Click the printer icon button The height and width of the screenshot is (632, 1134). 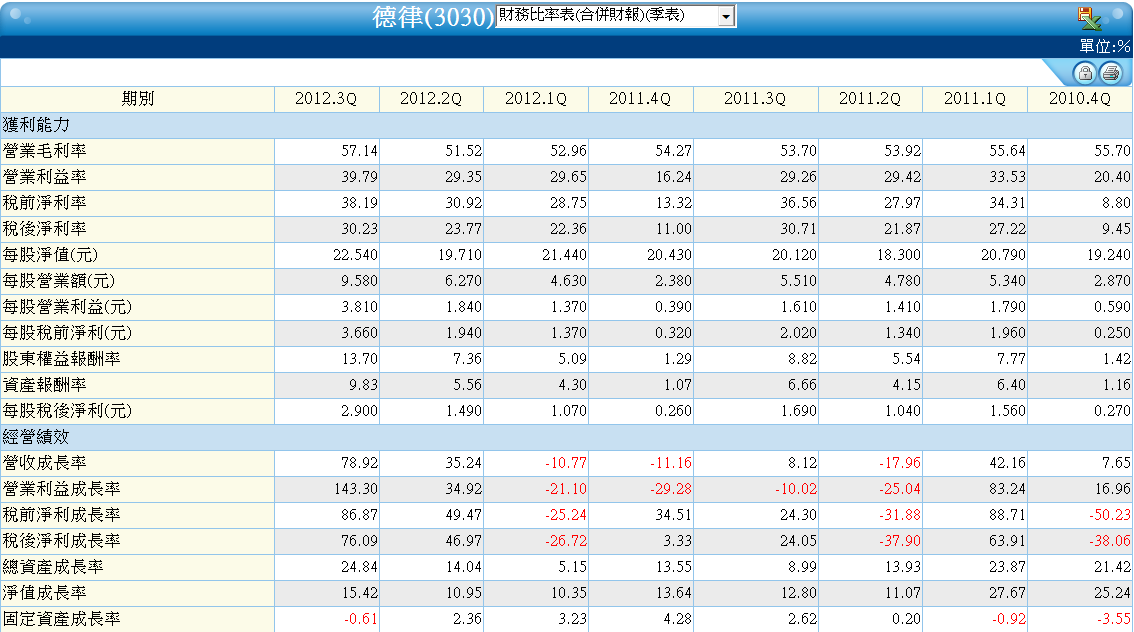[x=1111, y=73]
